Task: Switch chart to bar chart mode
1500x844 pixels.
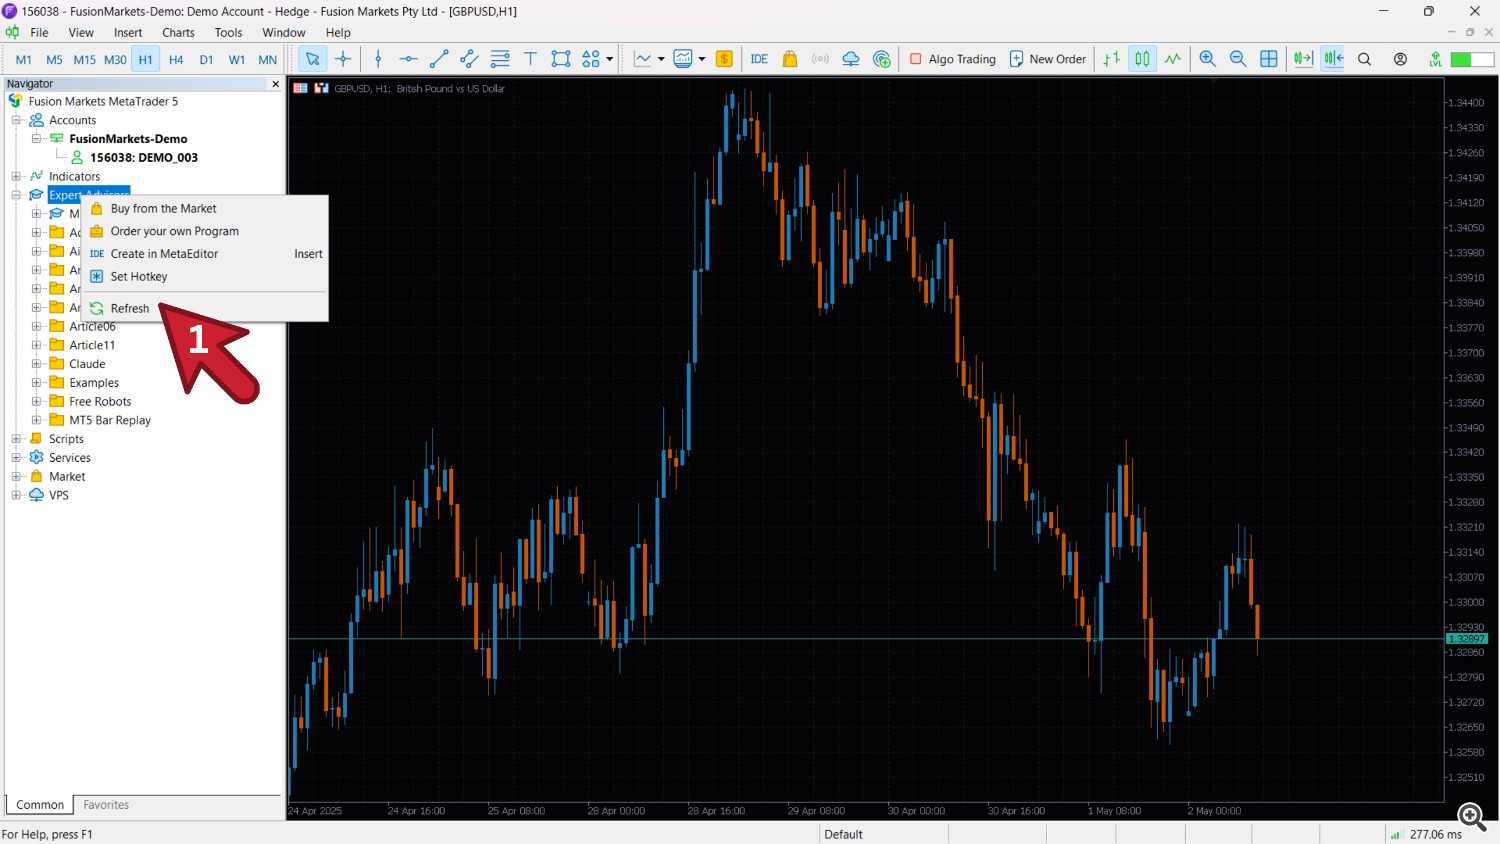Action: pos(1112,59)
